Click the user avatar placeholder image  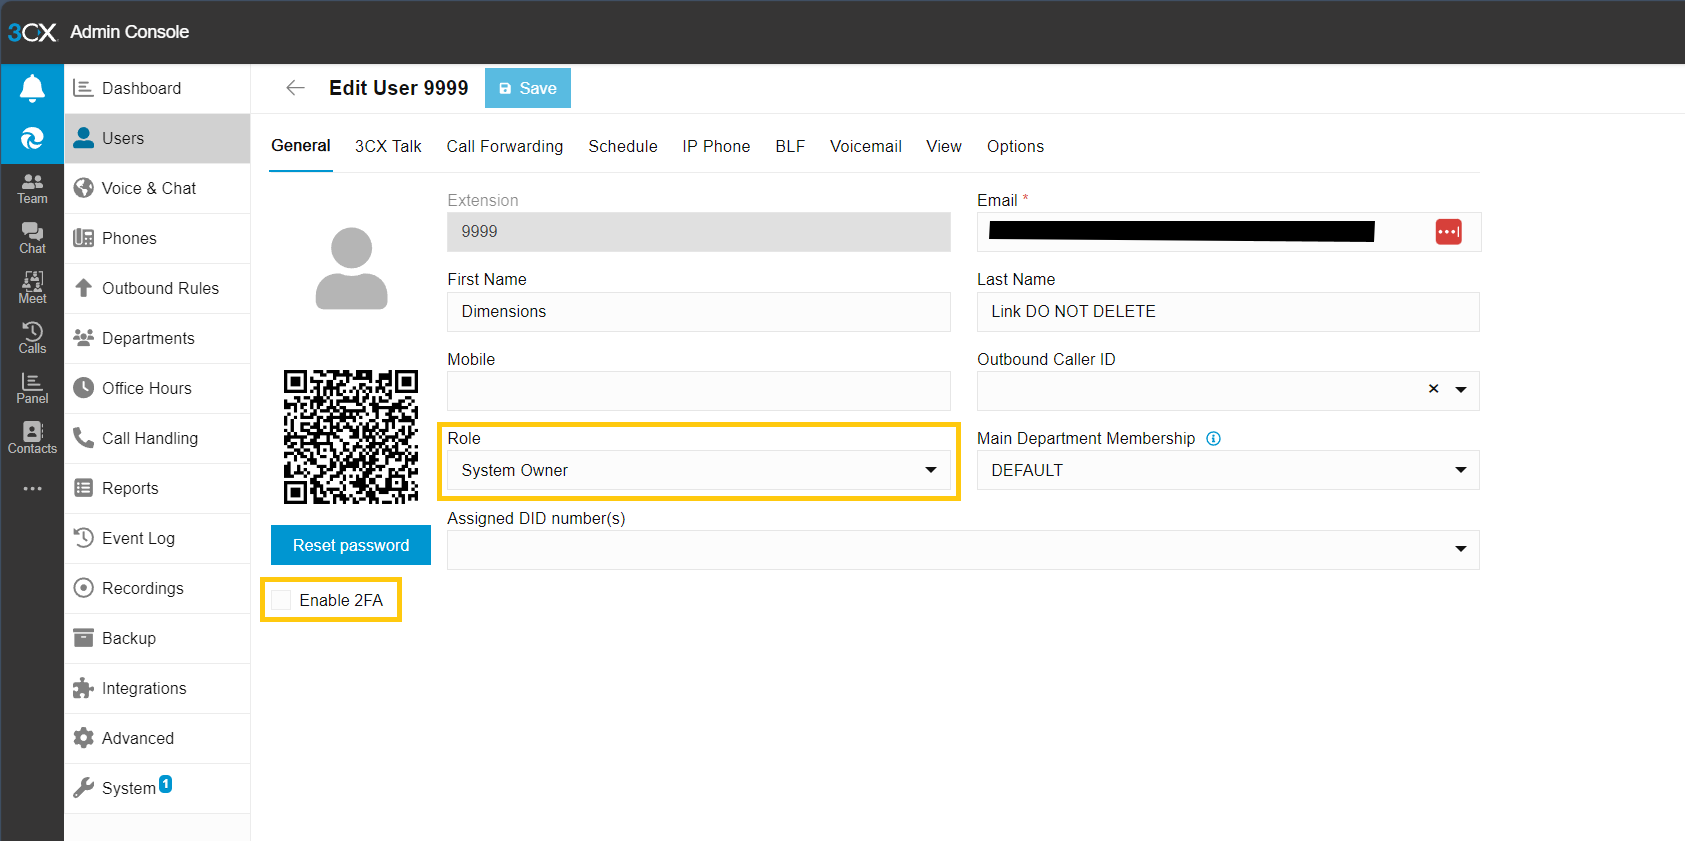point(351,268)
